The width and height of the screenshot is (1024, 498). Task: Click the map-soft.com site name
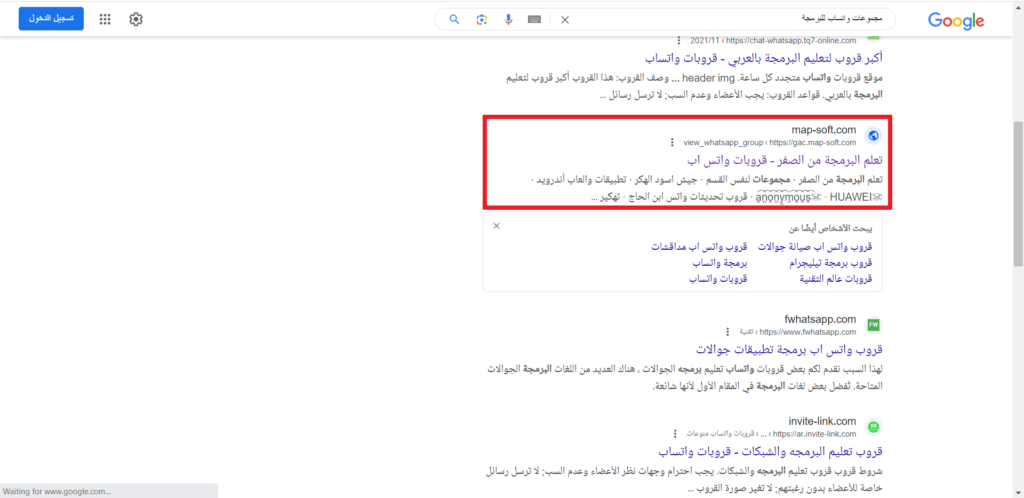824,130
